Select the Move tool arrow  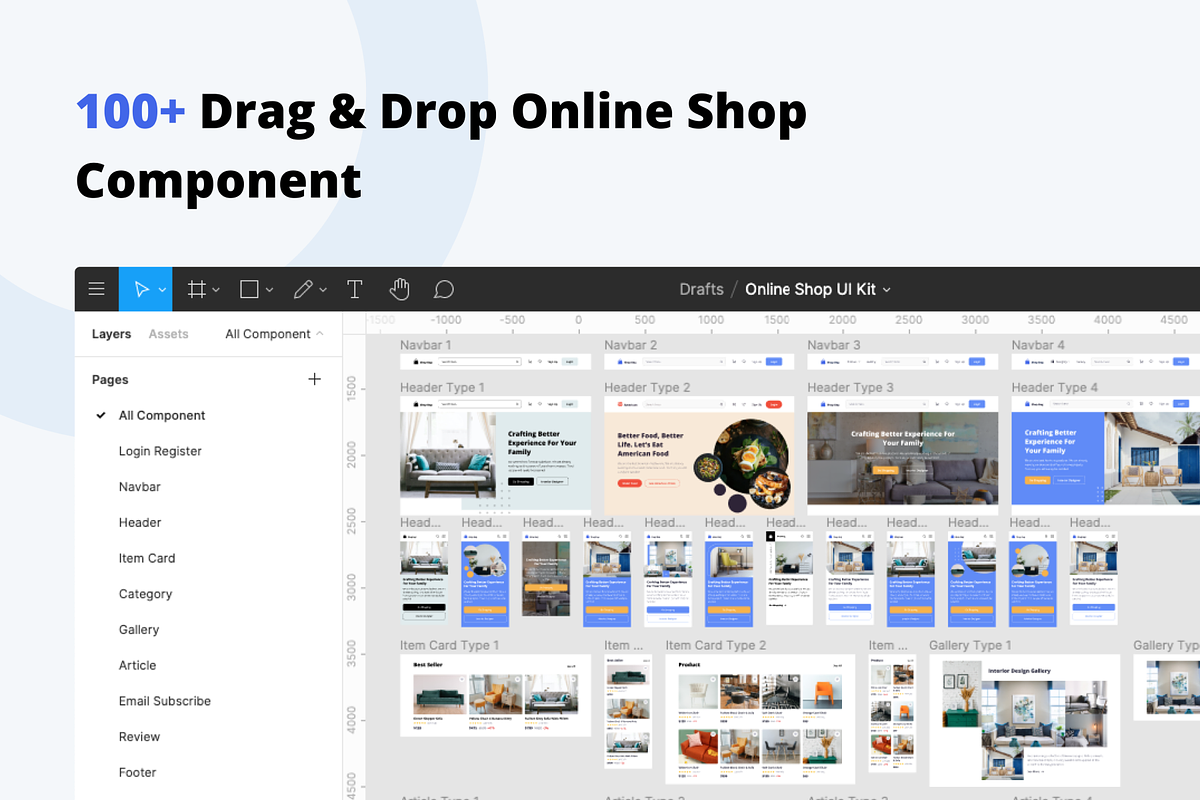141,289
